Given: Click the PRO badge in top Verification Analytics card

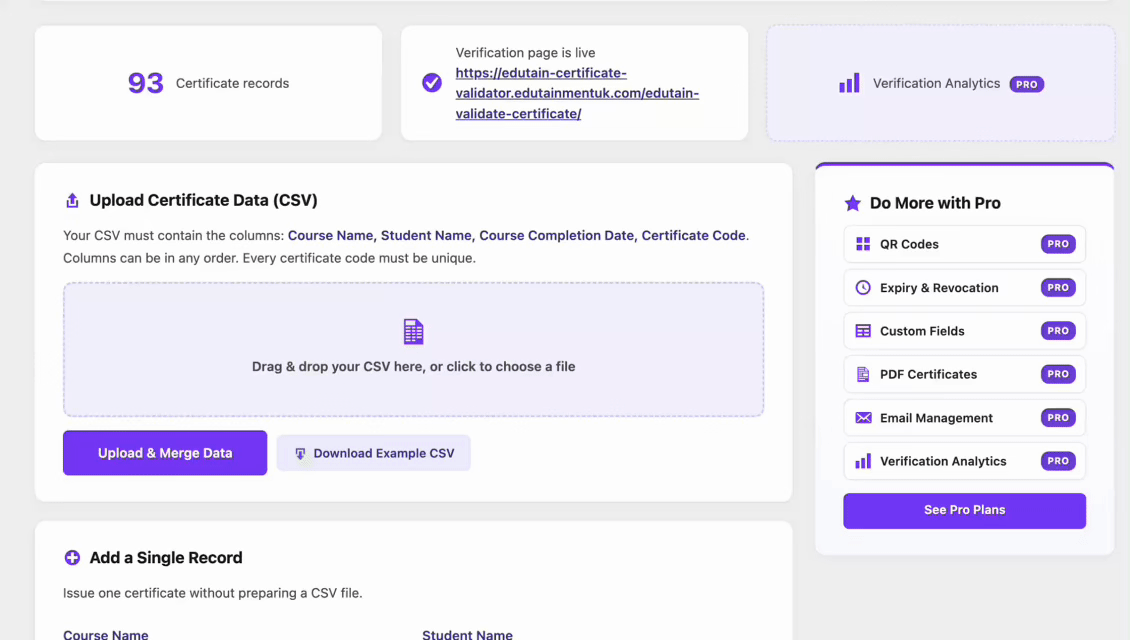Looking at the screenshot, I should [x=1026, y=84].
